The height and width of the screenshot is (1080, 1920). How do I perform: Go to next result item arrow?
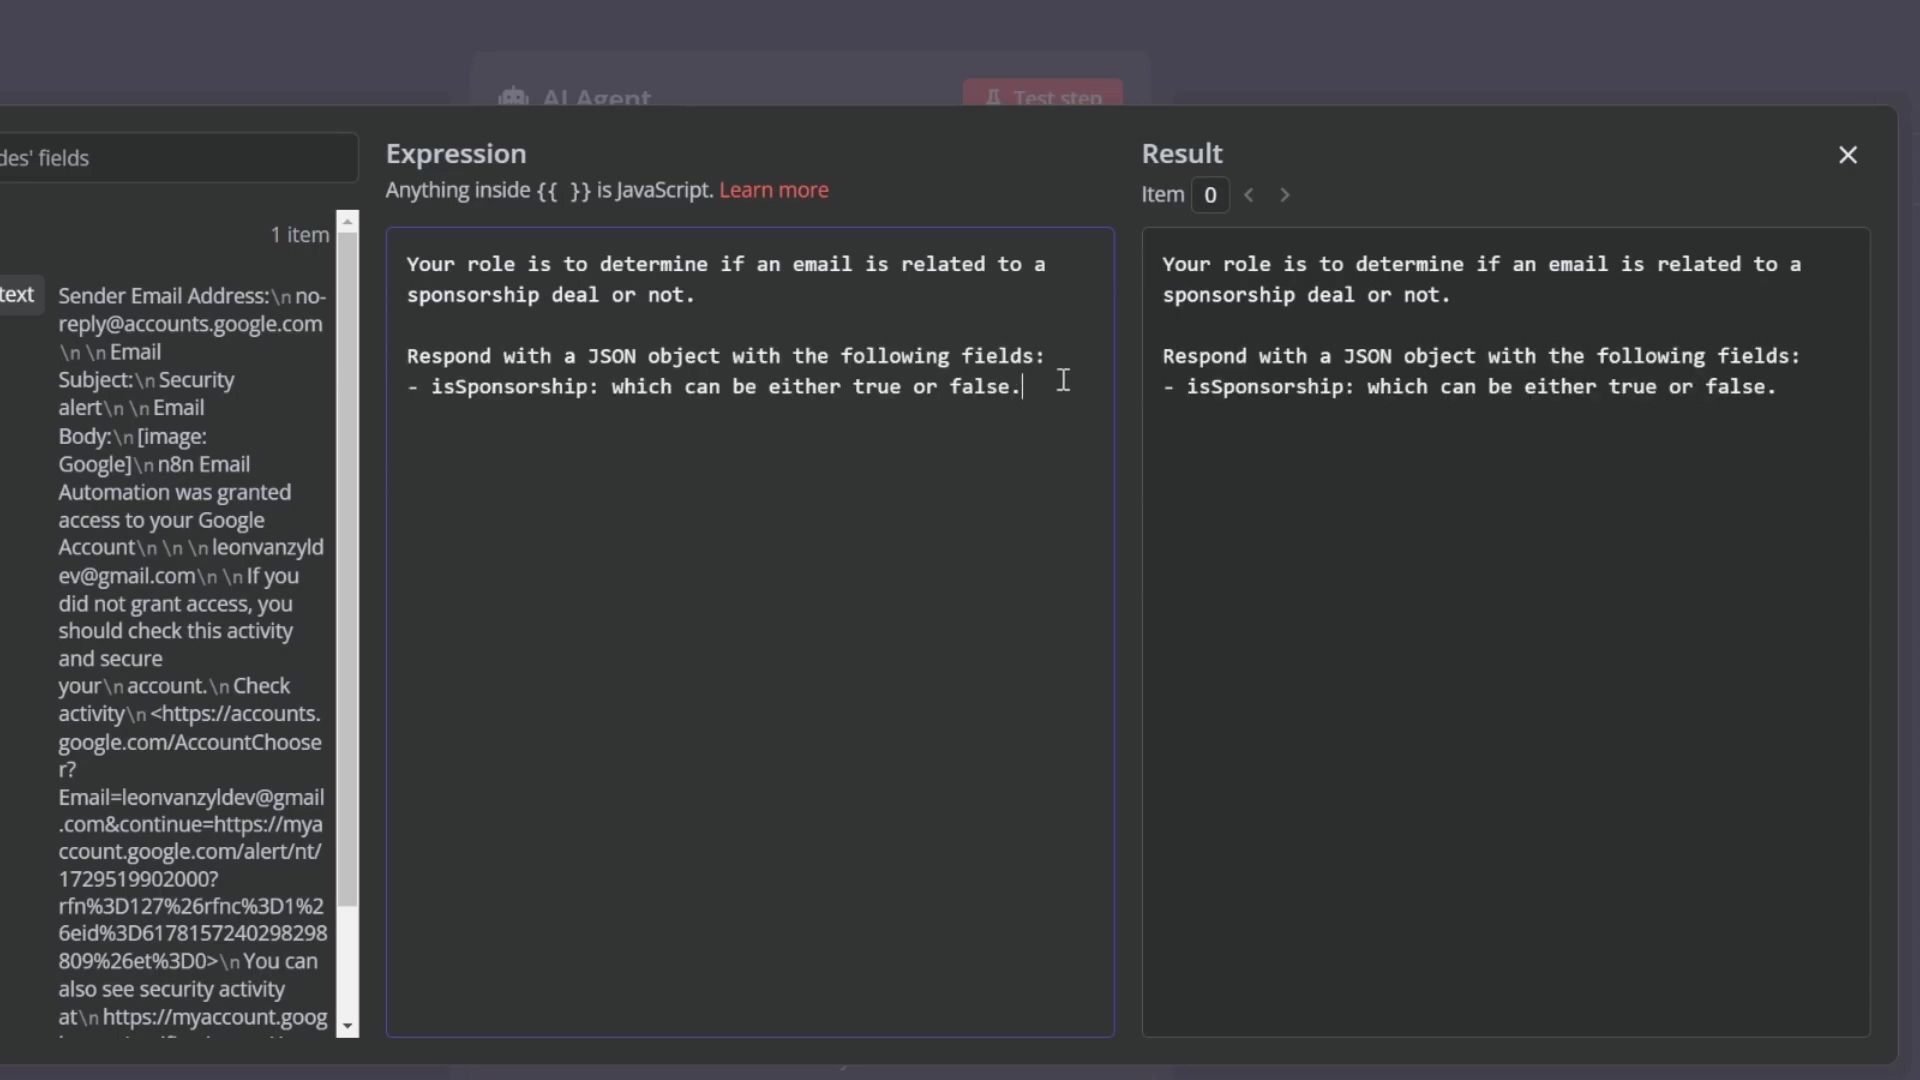[1285, 195]
